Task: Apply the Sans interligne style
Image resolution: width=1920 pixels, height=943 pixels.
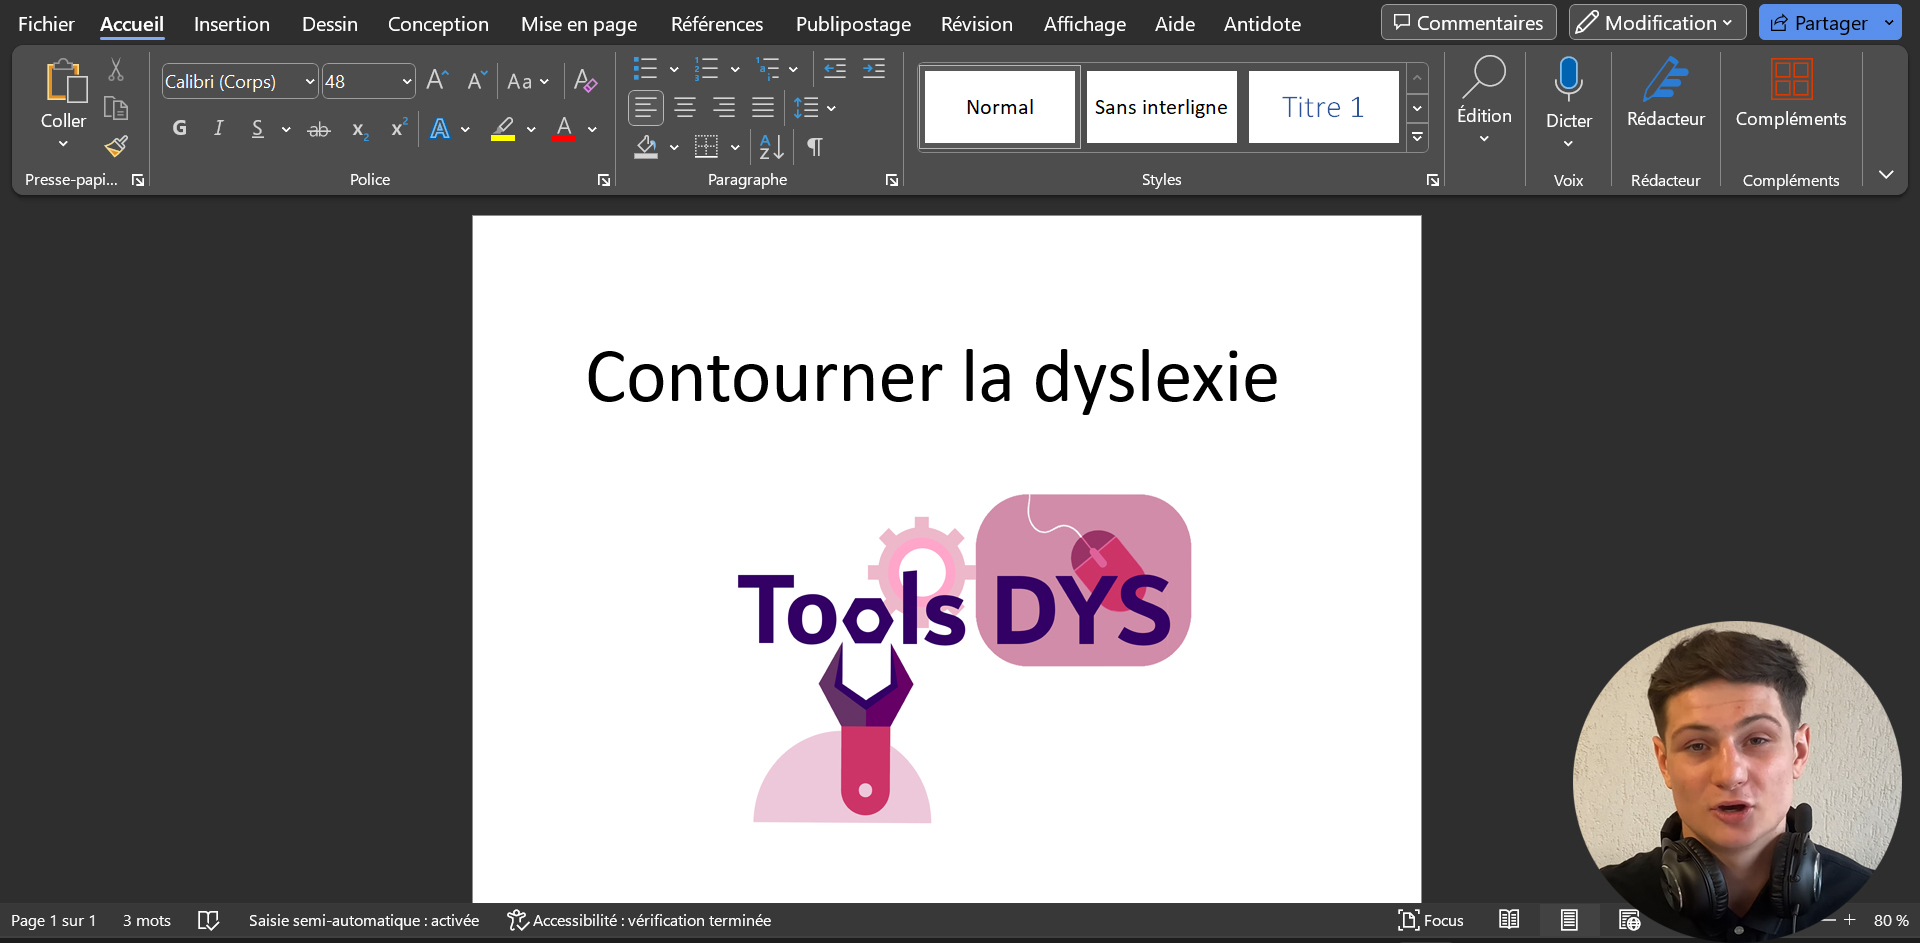Action: click(1161, 107)
